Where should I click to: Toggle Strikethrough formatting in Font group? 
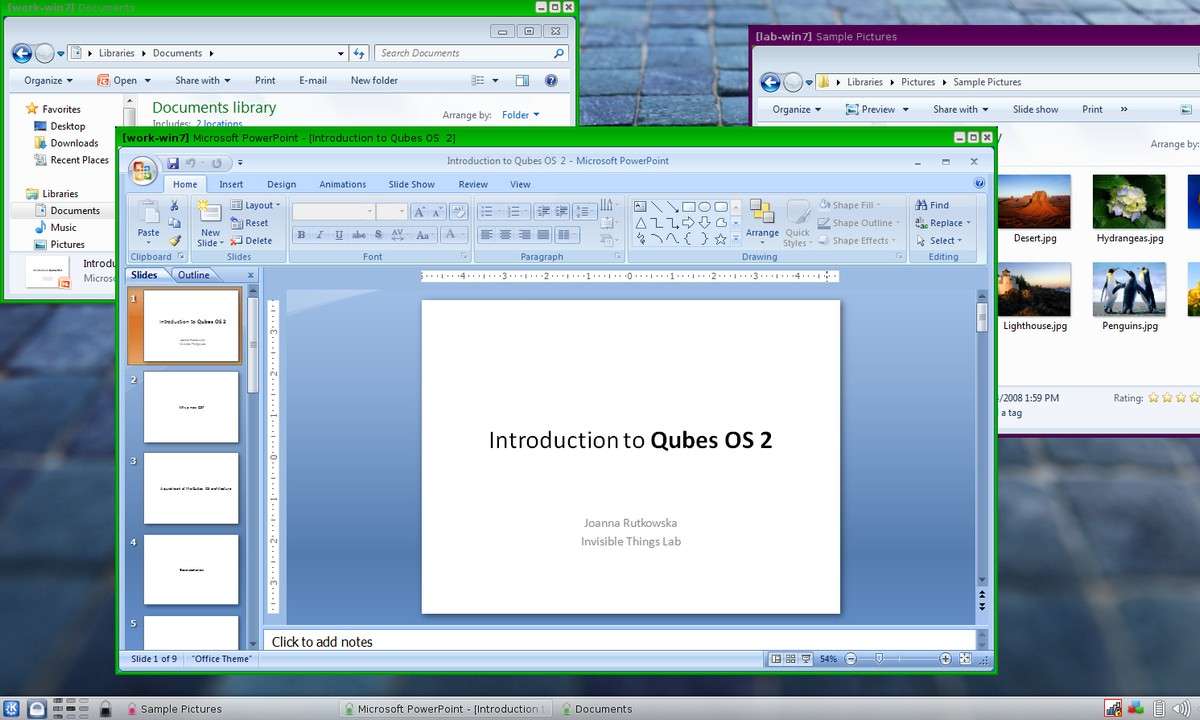[x=358, y=235]
